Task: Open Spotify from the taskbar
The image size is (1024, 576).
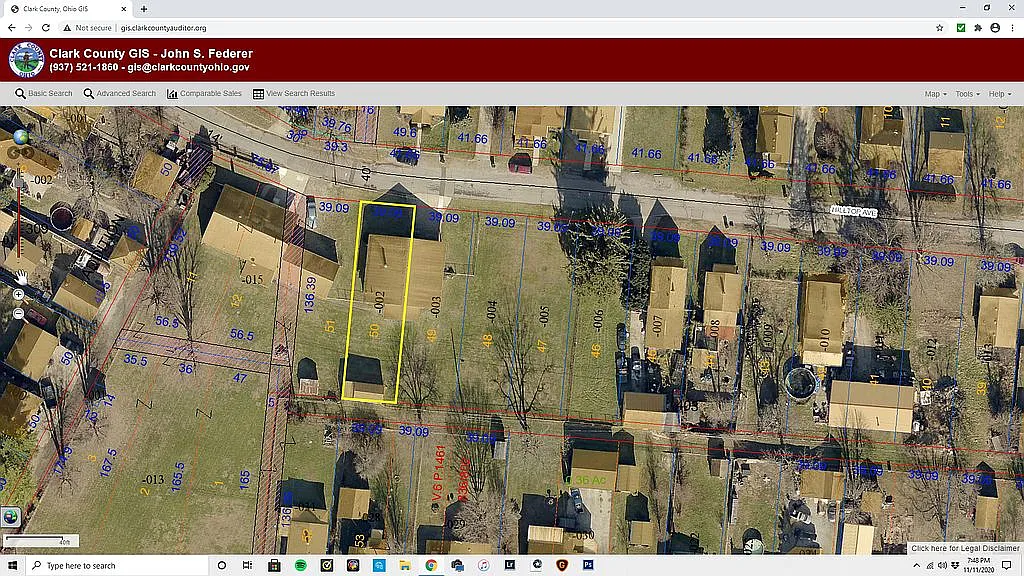Action: (x=301, y=565)
